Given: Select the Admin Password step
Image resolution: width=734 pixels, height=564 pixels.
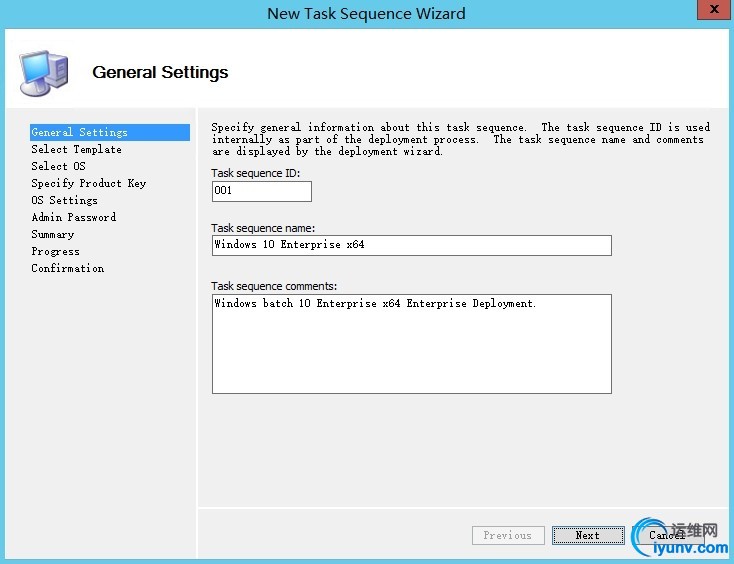Looking at the screenshot, I should click(x=73, y=217).
